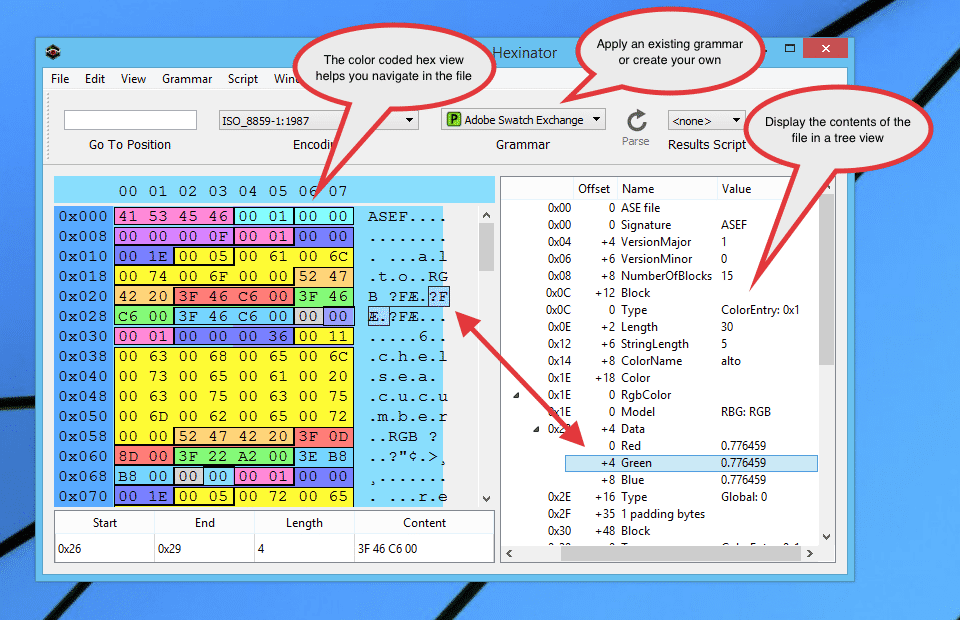Close the Hexinator window
Viewport: 960px width, 620px height.
pyautogui.click(x=825, y=48)
